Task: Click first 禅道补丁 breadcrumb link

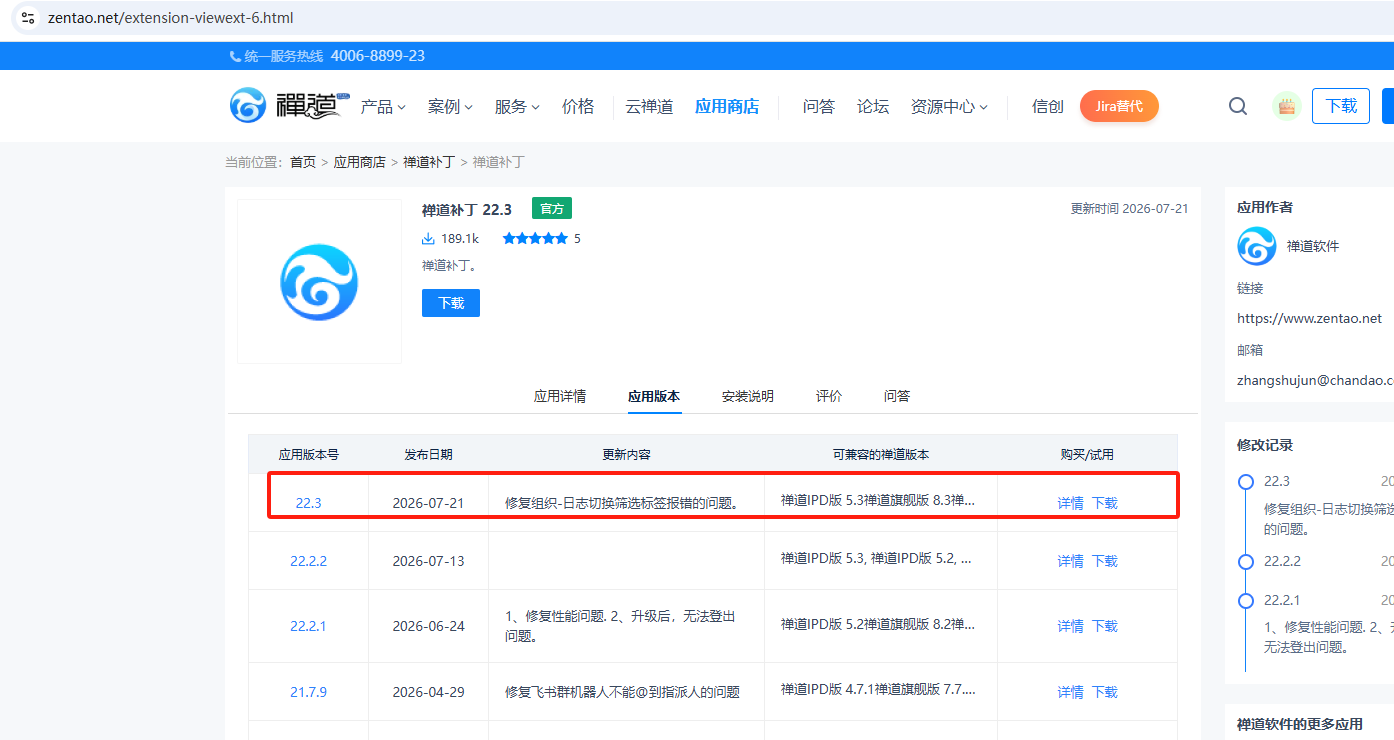Action: 429,162
